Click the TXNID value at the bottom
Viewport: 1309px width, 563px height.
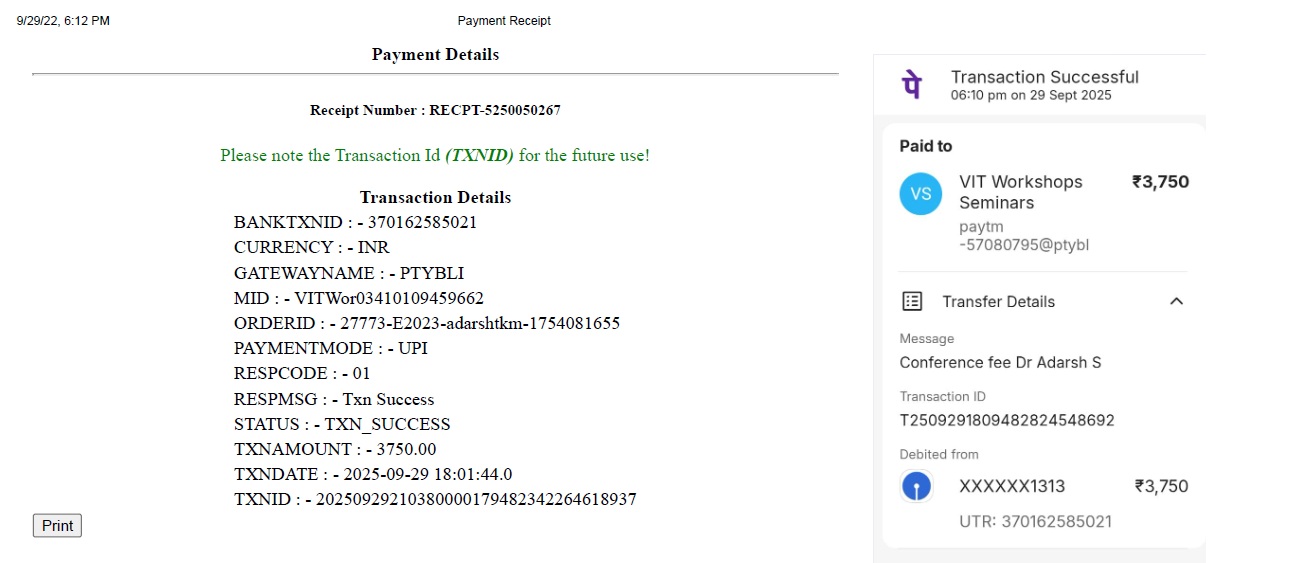click(x=476, y=499)
